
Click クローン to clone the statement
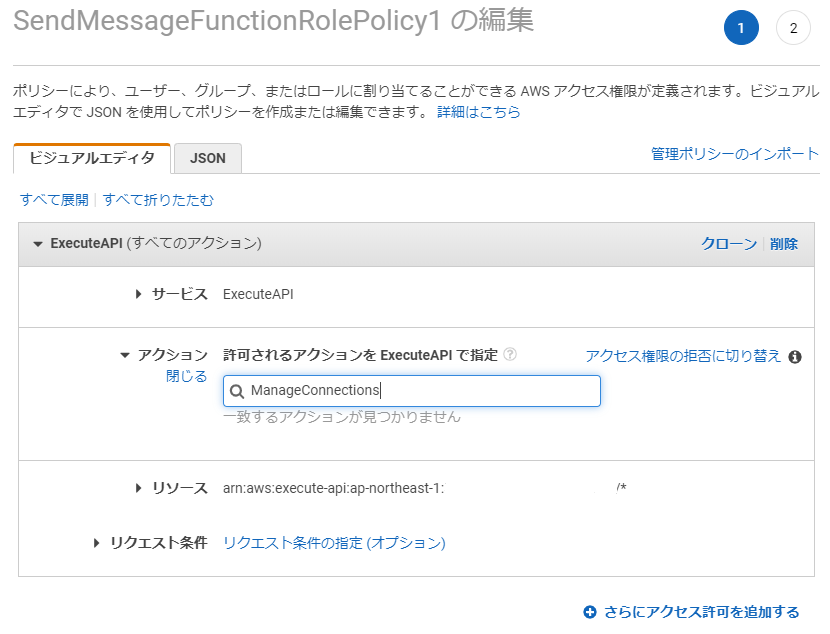[x=729, y=244]
